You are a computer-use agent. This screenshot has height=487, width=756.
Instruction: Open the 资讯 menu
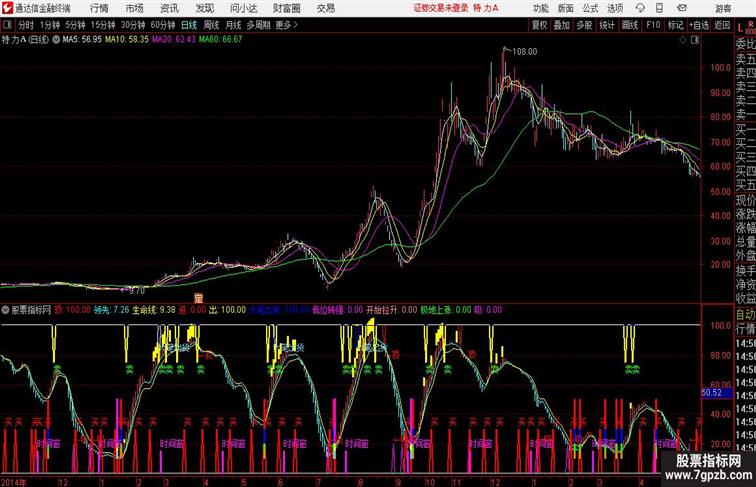click(169, 8)
